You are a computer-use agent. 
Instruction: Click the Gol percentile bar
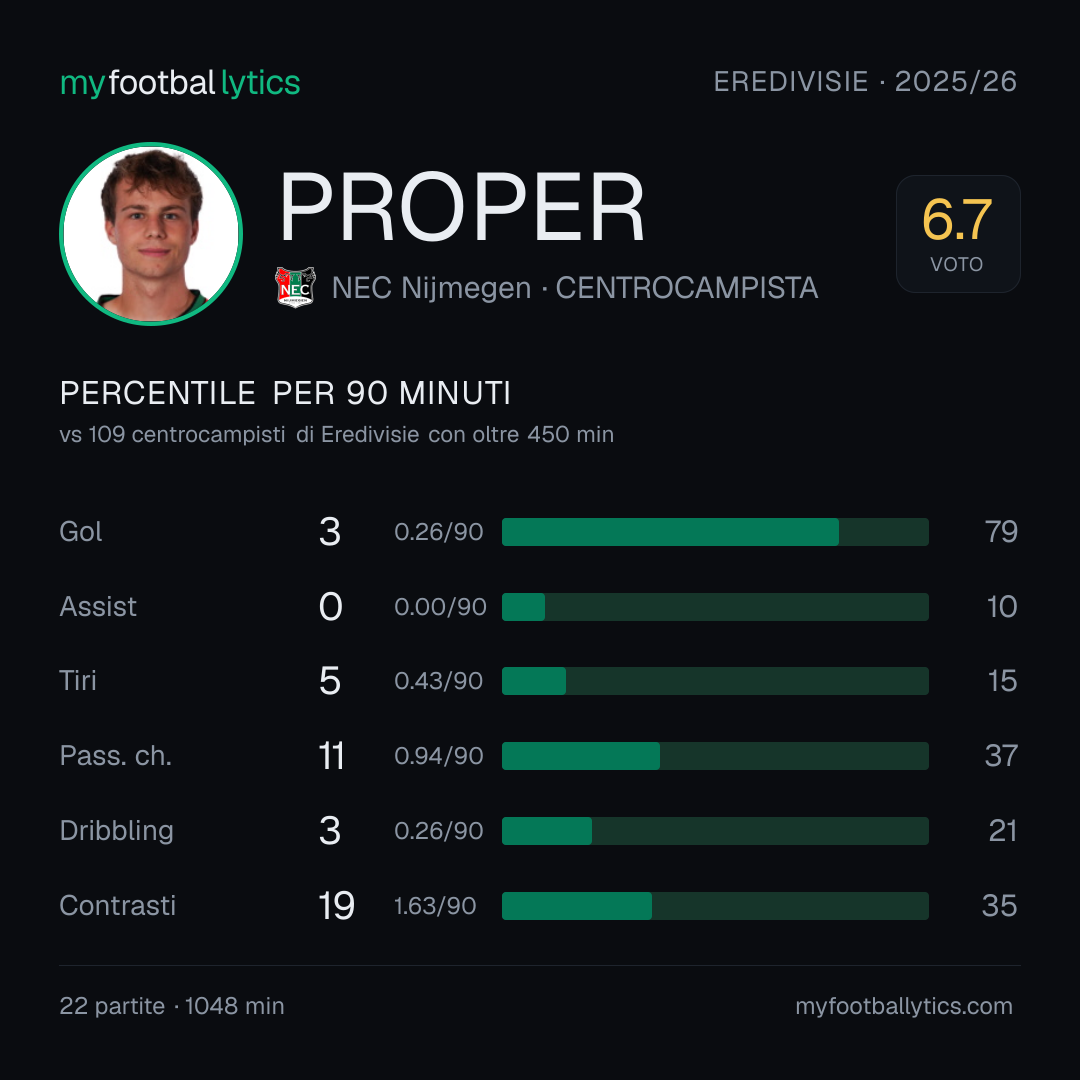pyautogui.click(x=715, y=532)
